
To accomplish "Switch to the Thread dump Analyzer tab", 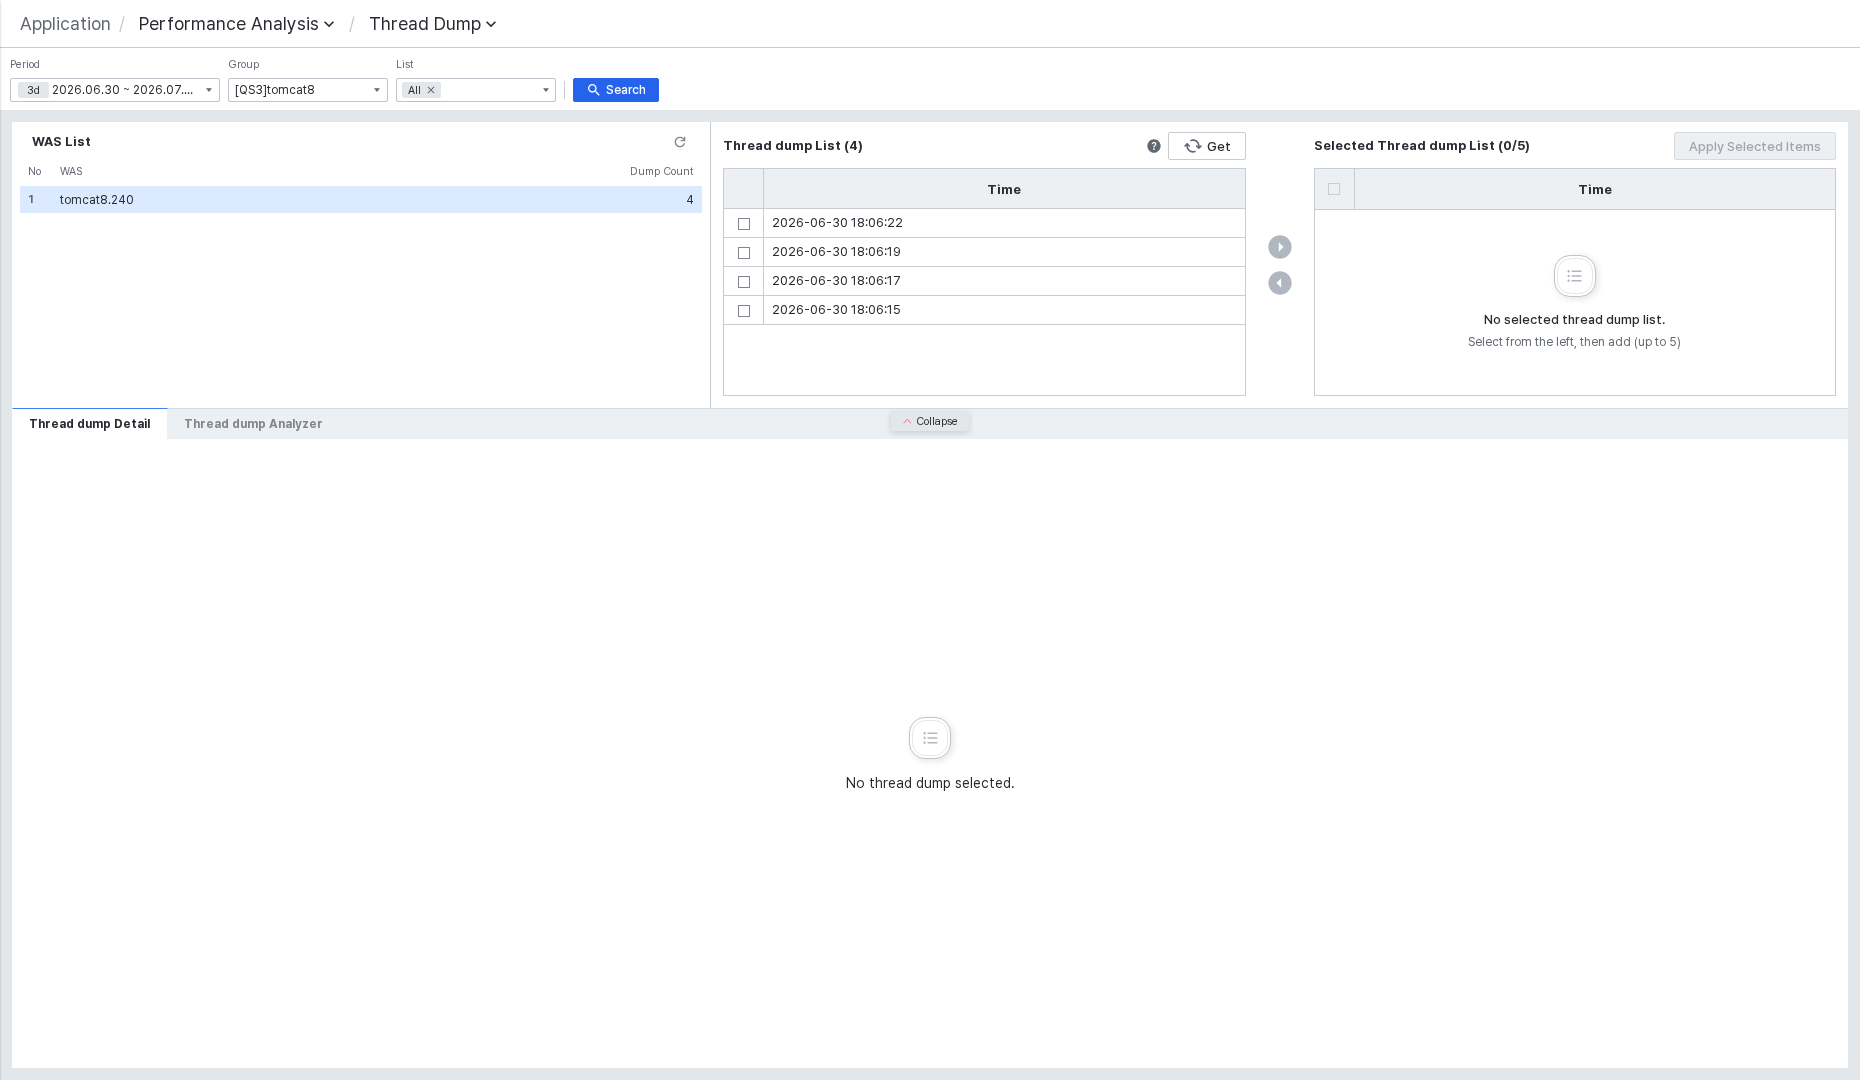I will (x=253, y=424).
